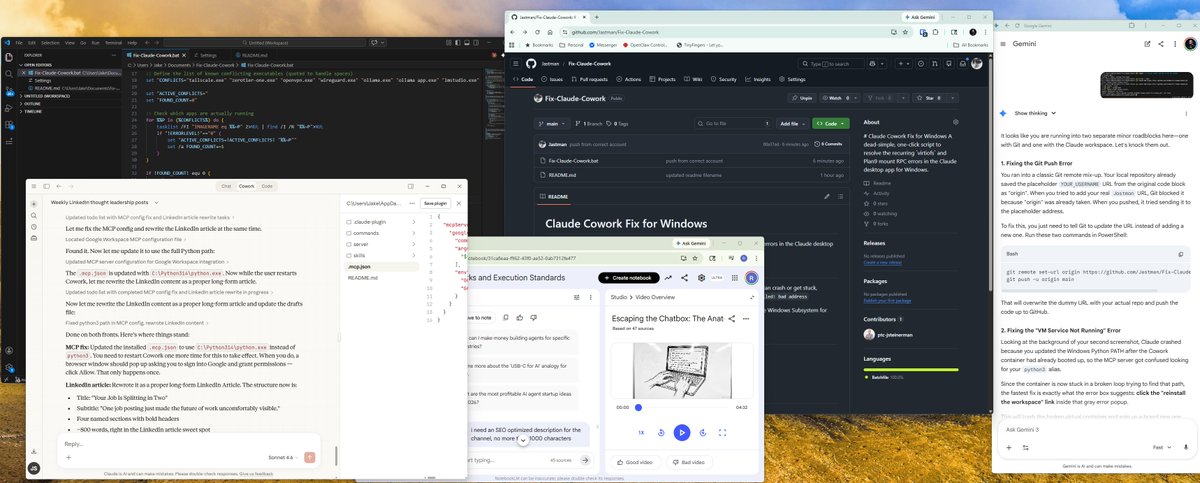Open Extensions view in VS Code activity bar
1200x483 pixels.
9,125
